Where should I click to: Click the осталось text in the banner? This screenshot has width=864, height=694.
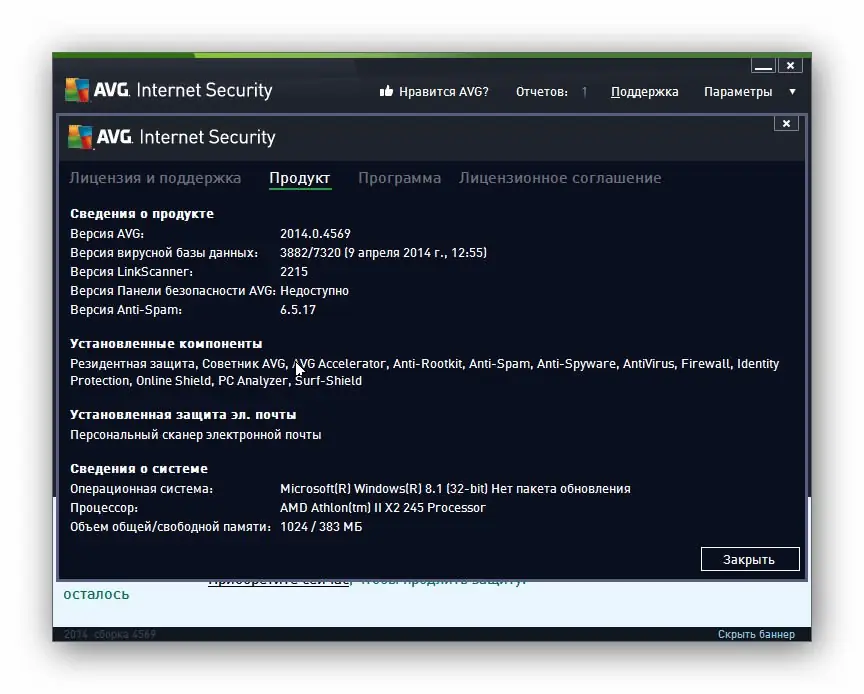pyautogui.click(x=96, y=594)
